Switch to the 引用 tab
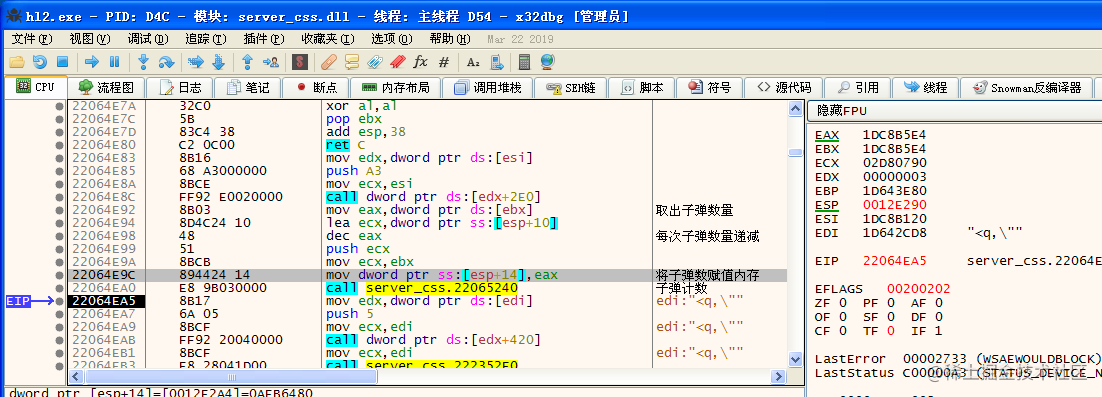1102x397 pixels. [x=857, y=88]
